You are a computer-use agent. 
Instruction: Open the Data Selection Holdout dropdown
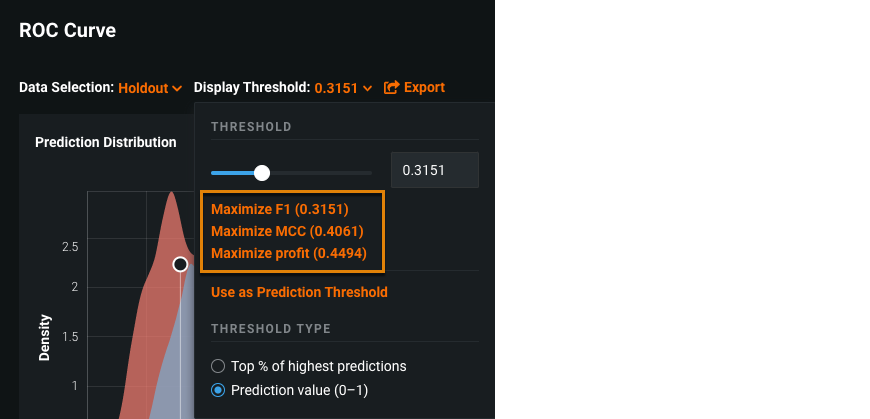[x=149, y=88]
